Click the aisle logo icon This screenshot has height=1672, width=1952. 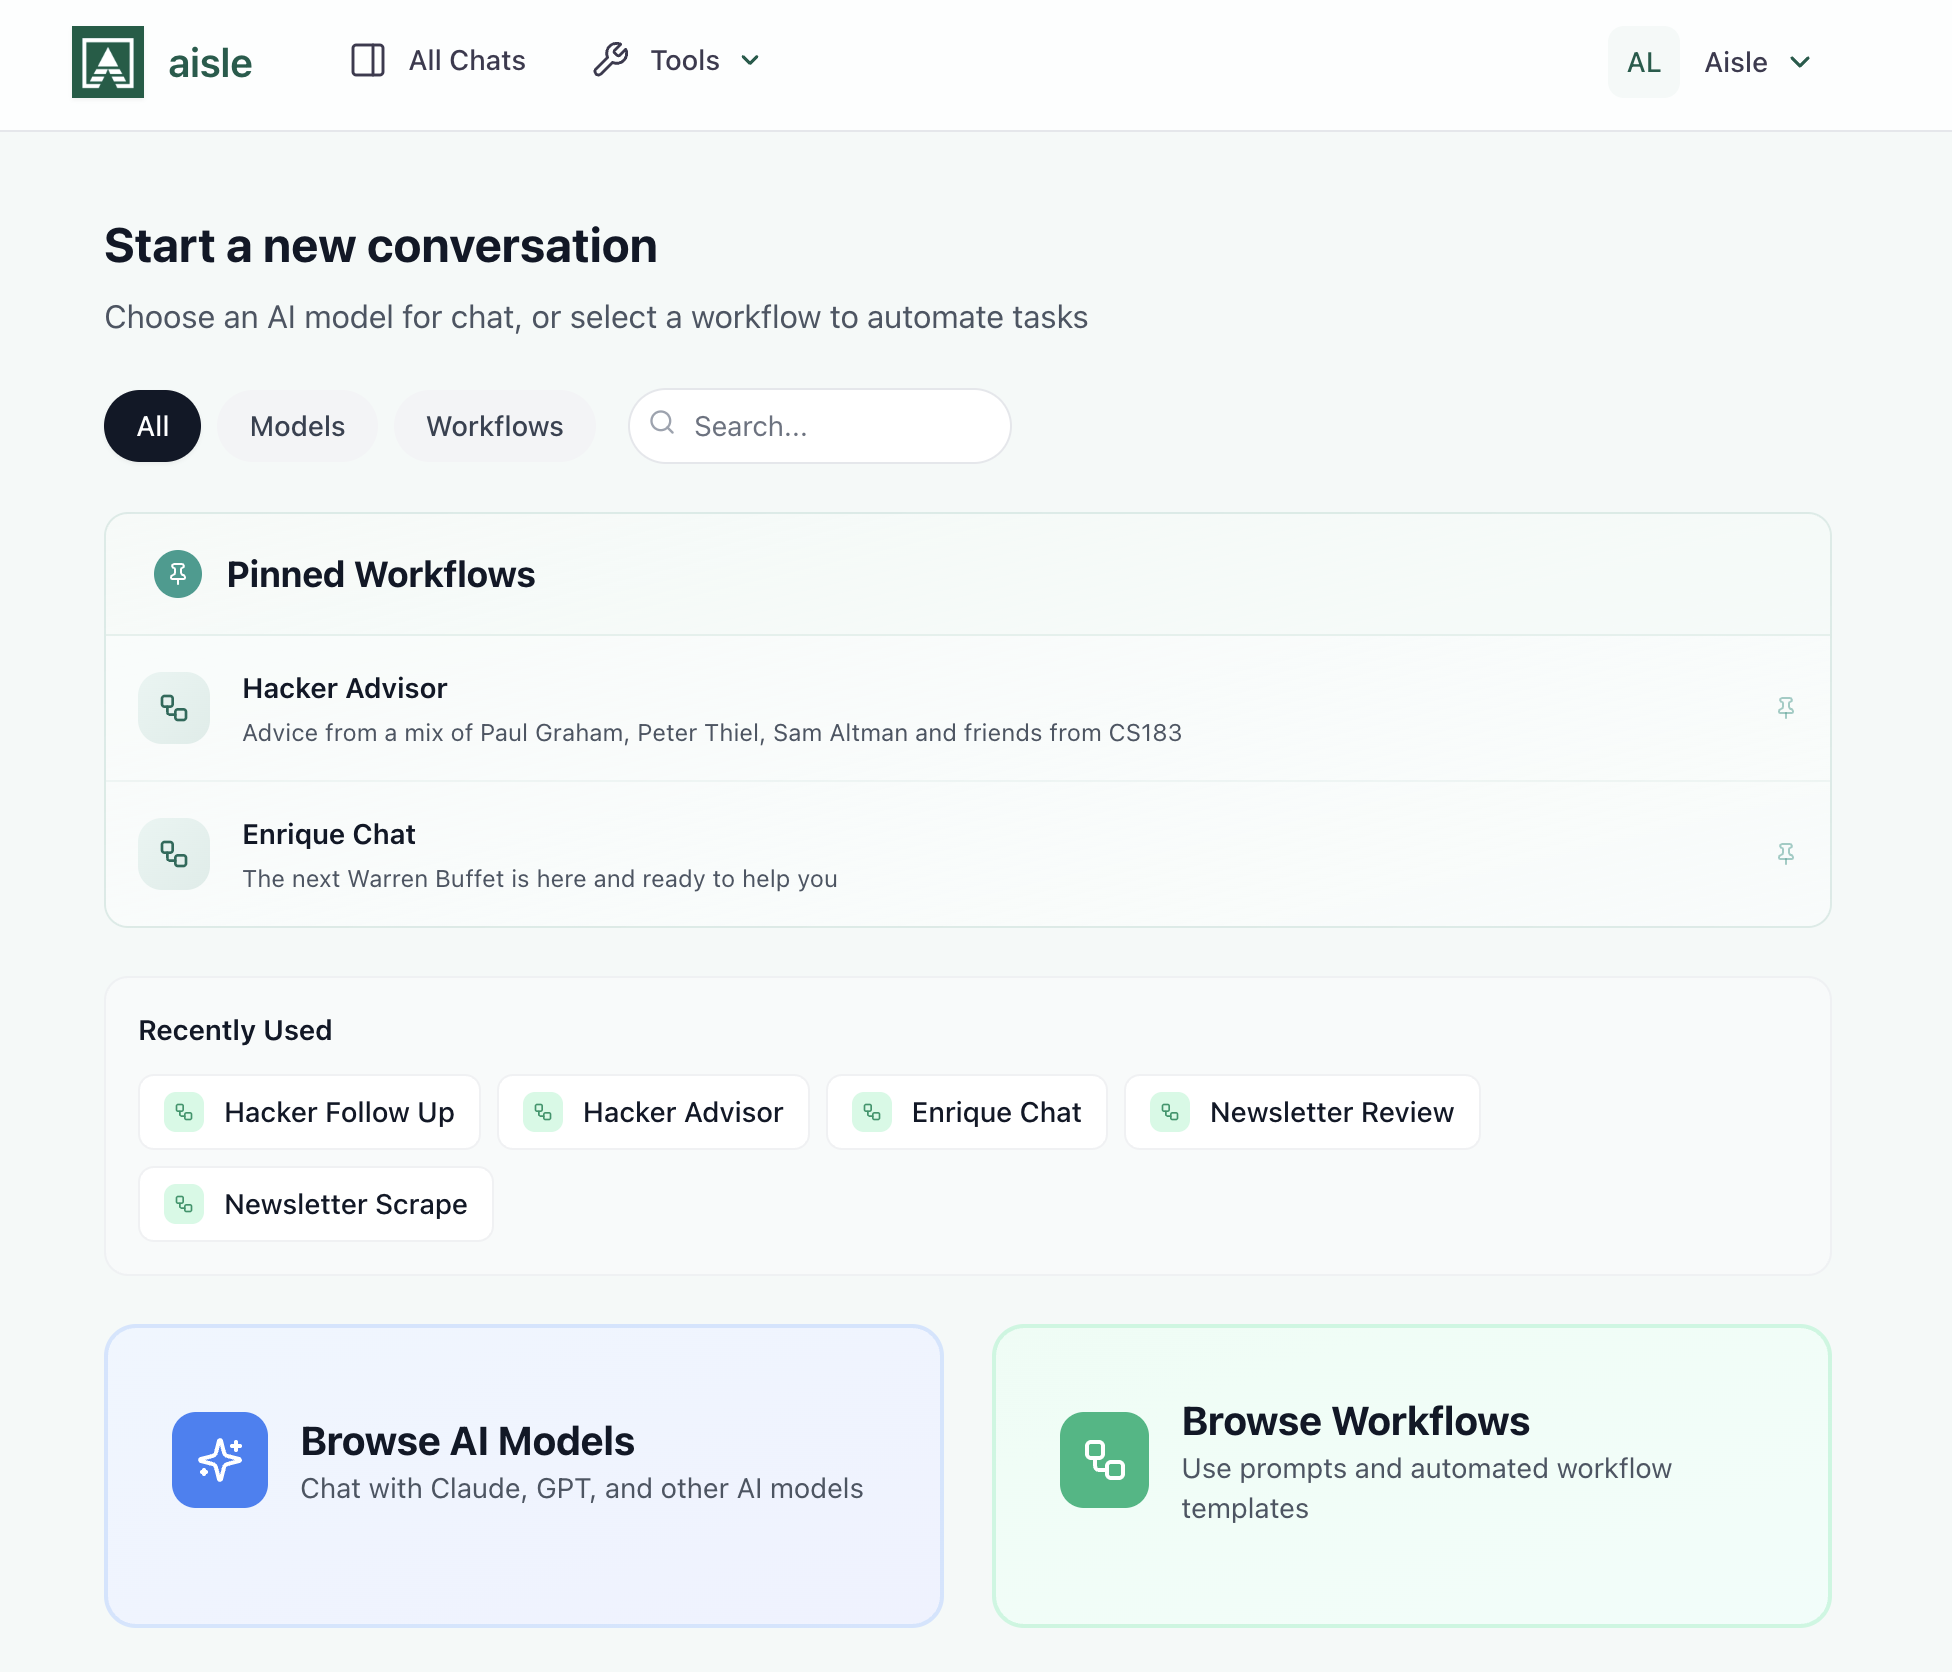coord(107,62)
